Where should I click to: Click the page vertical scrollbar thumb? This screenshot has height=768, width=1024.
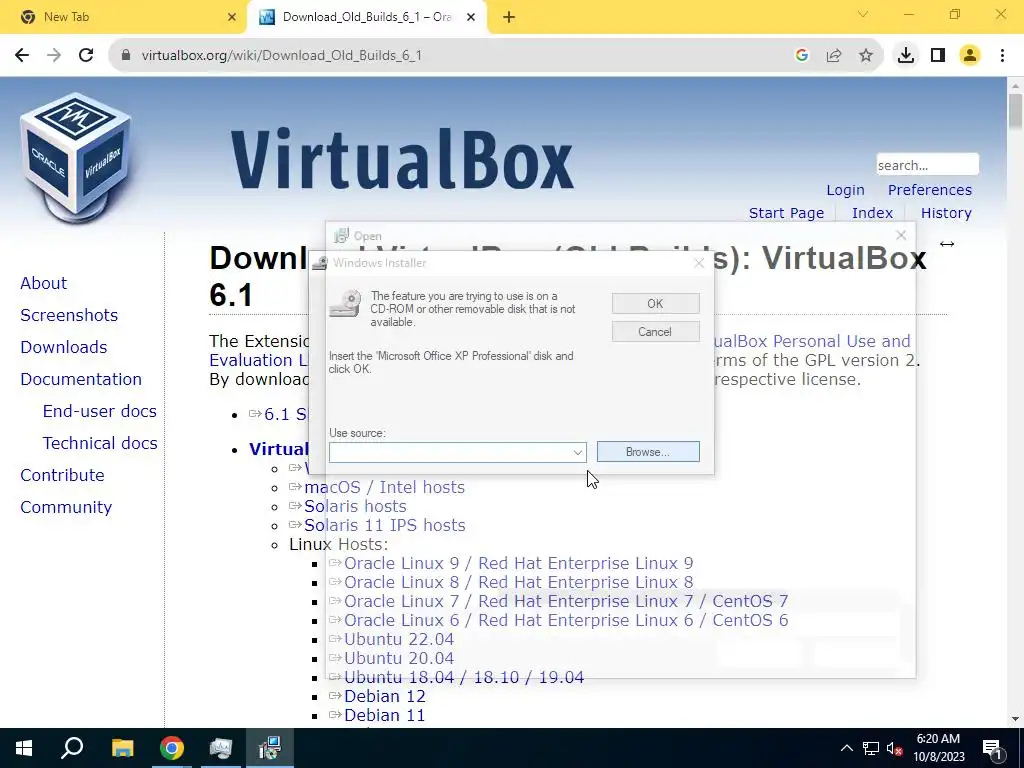(x=1015, y=111)
